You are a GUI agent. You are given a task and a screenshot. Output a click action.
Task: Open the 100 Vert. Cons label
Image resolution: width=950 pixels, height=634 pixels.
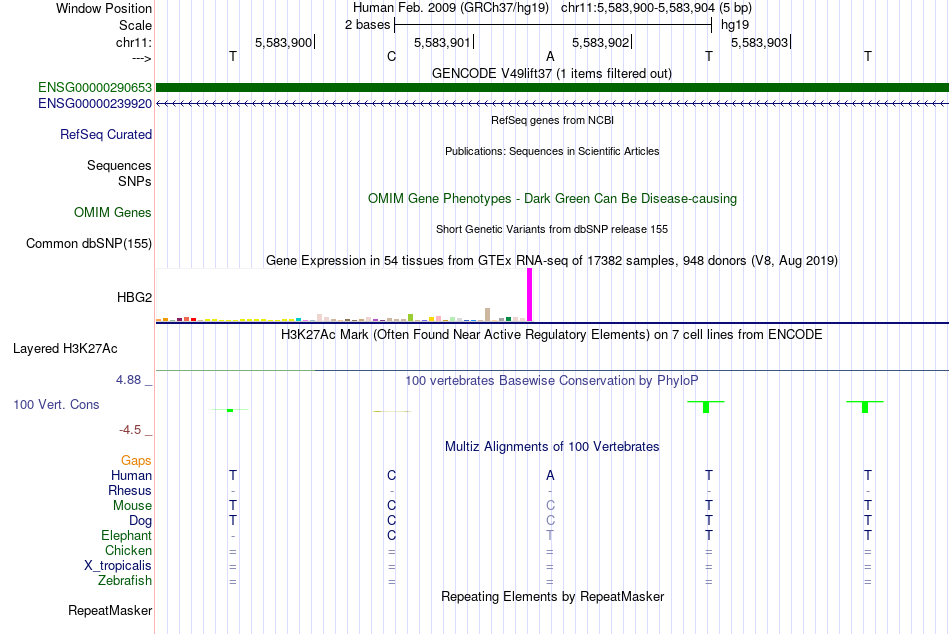56,404
